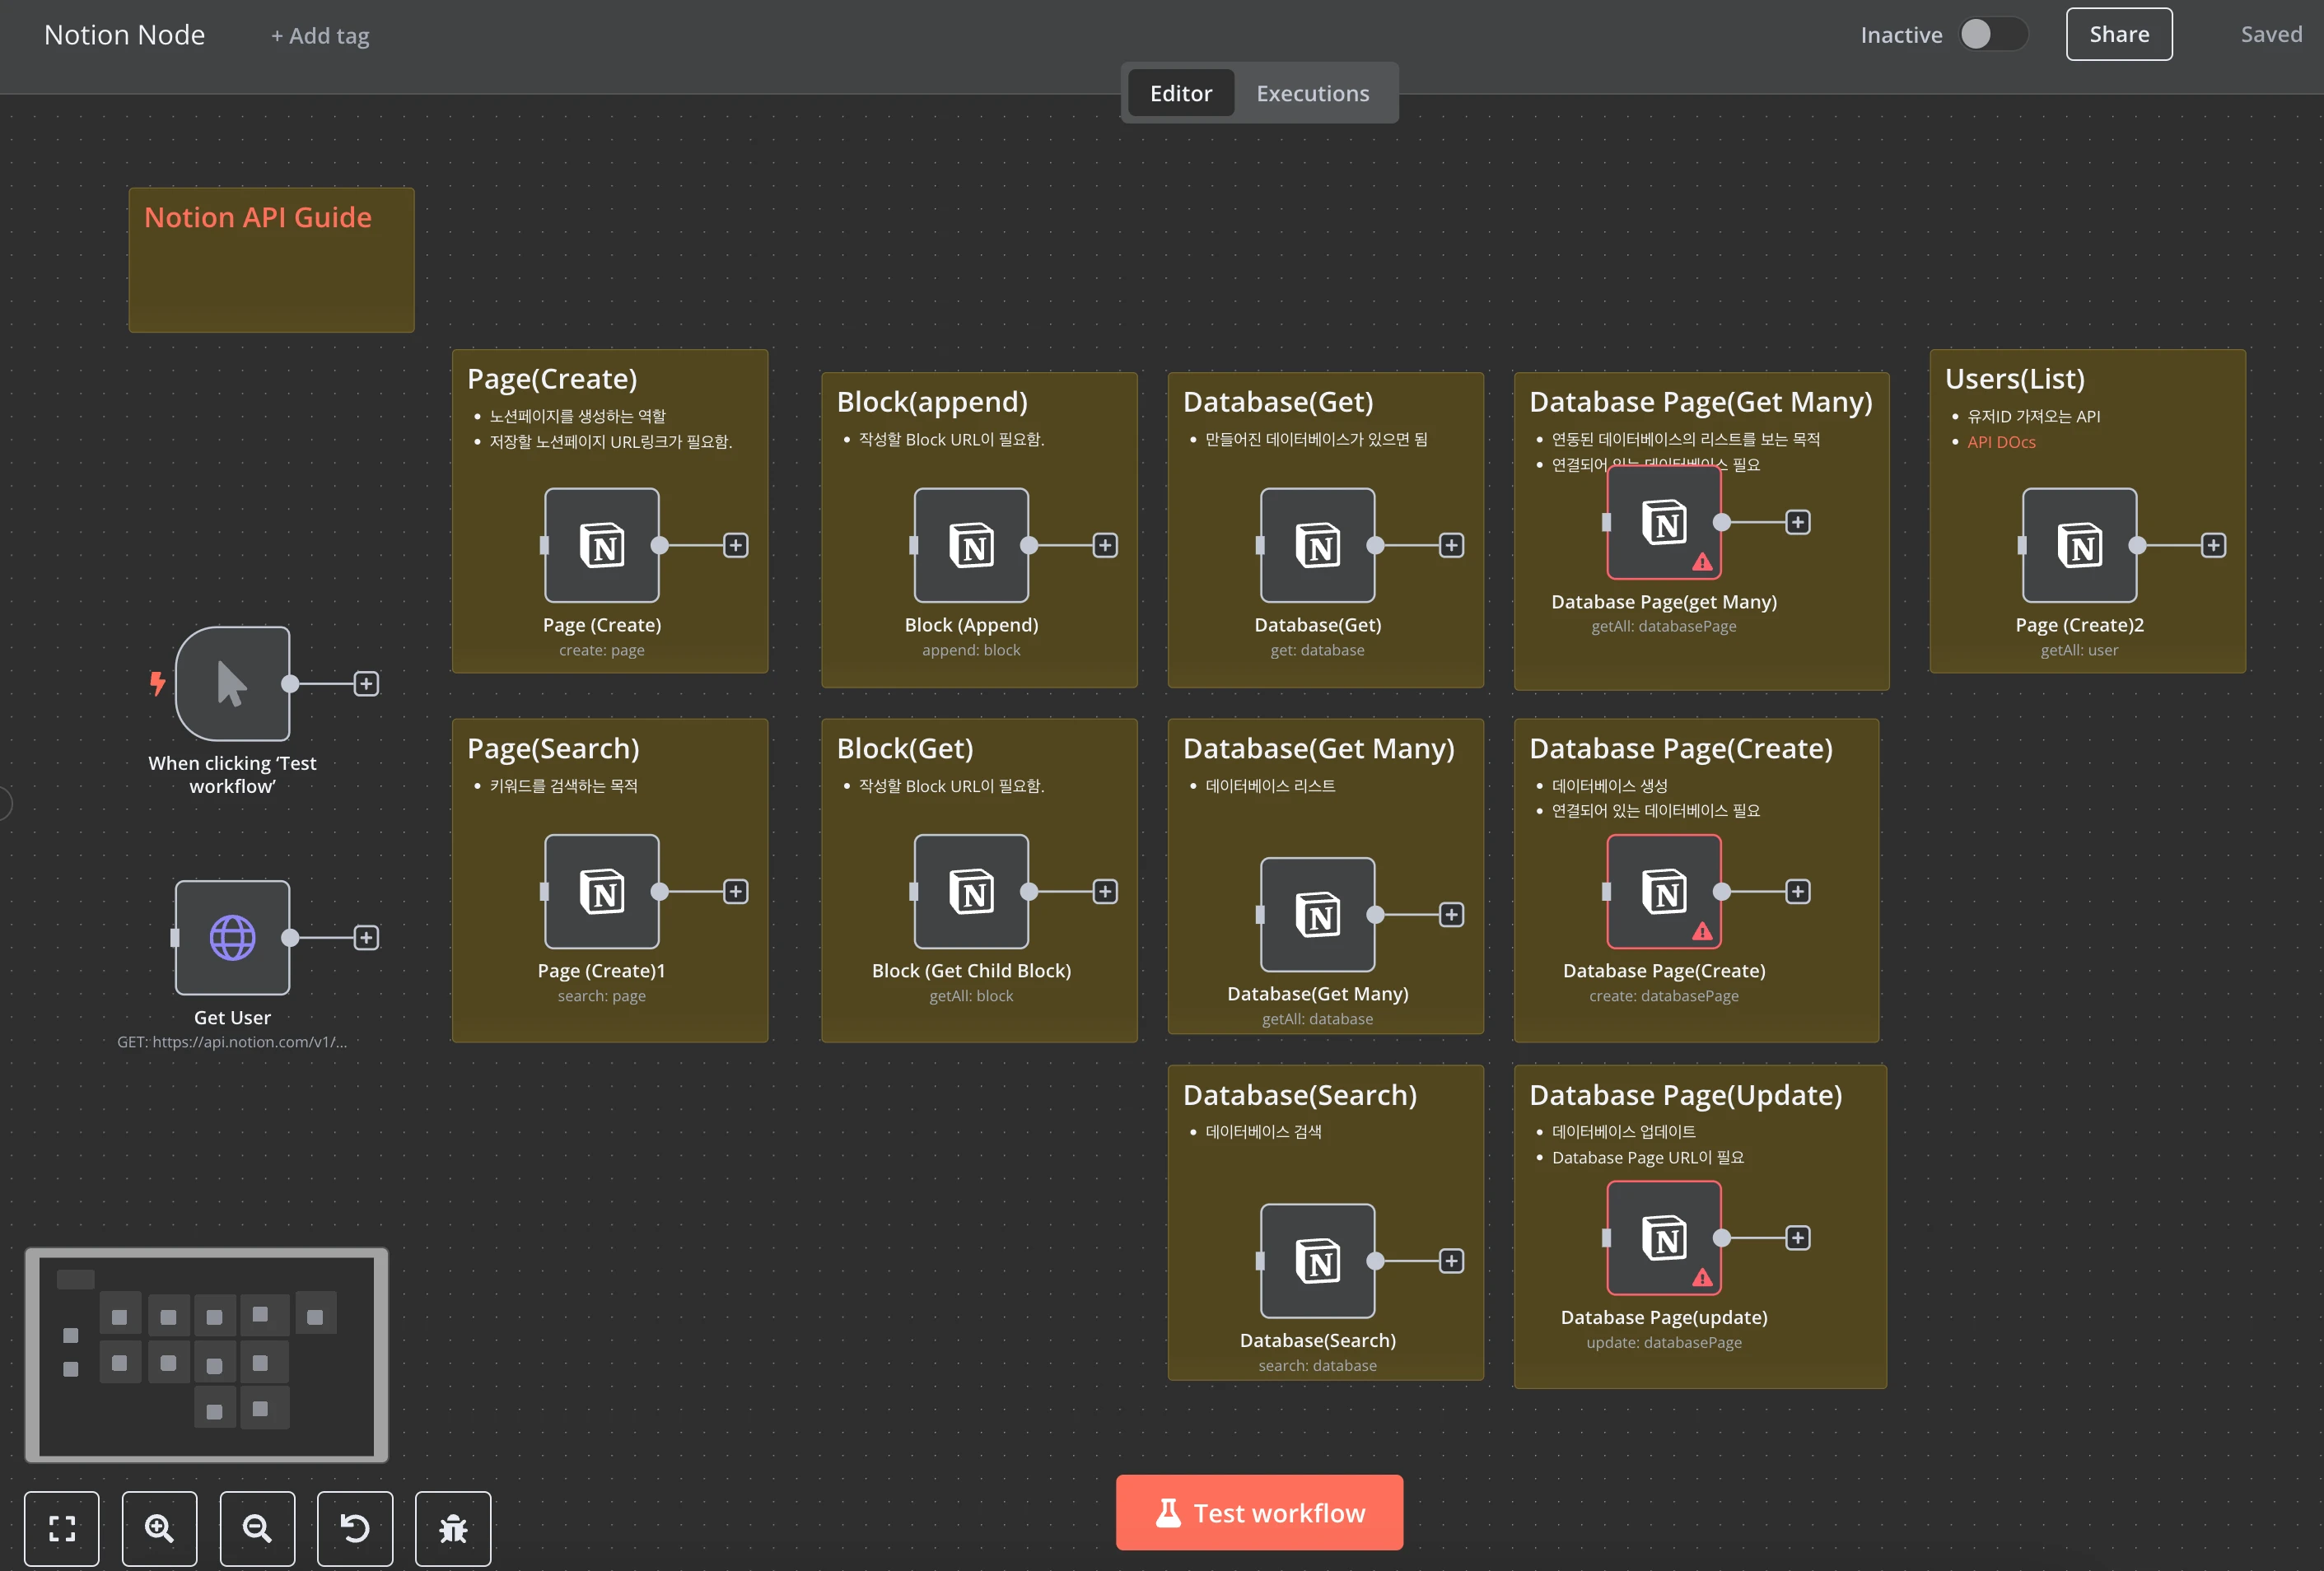Add node after Database(Get) plus connector
This screenshot has width=2324, height=1571.
(x=1451, y=545)
